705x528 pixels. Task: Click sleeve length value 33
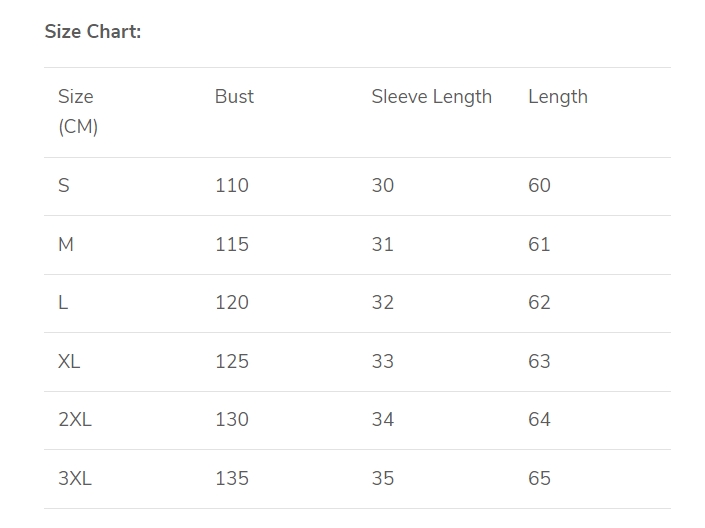[x=382, y=362]
